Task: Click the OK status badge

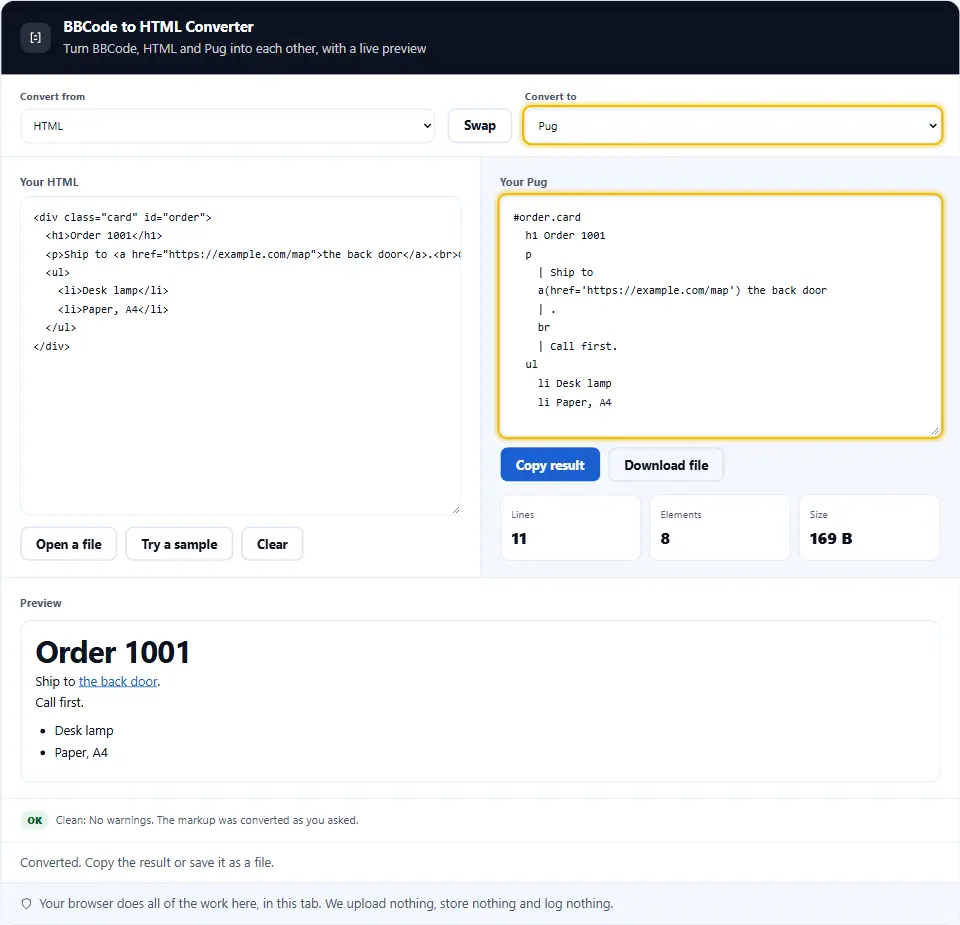Action: (x=35, y=820)
